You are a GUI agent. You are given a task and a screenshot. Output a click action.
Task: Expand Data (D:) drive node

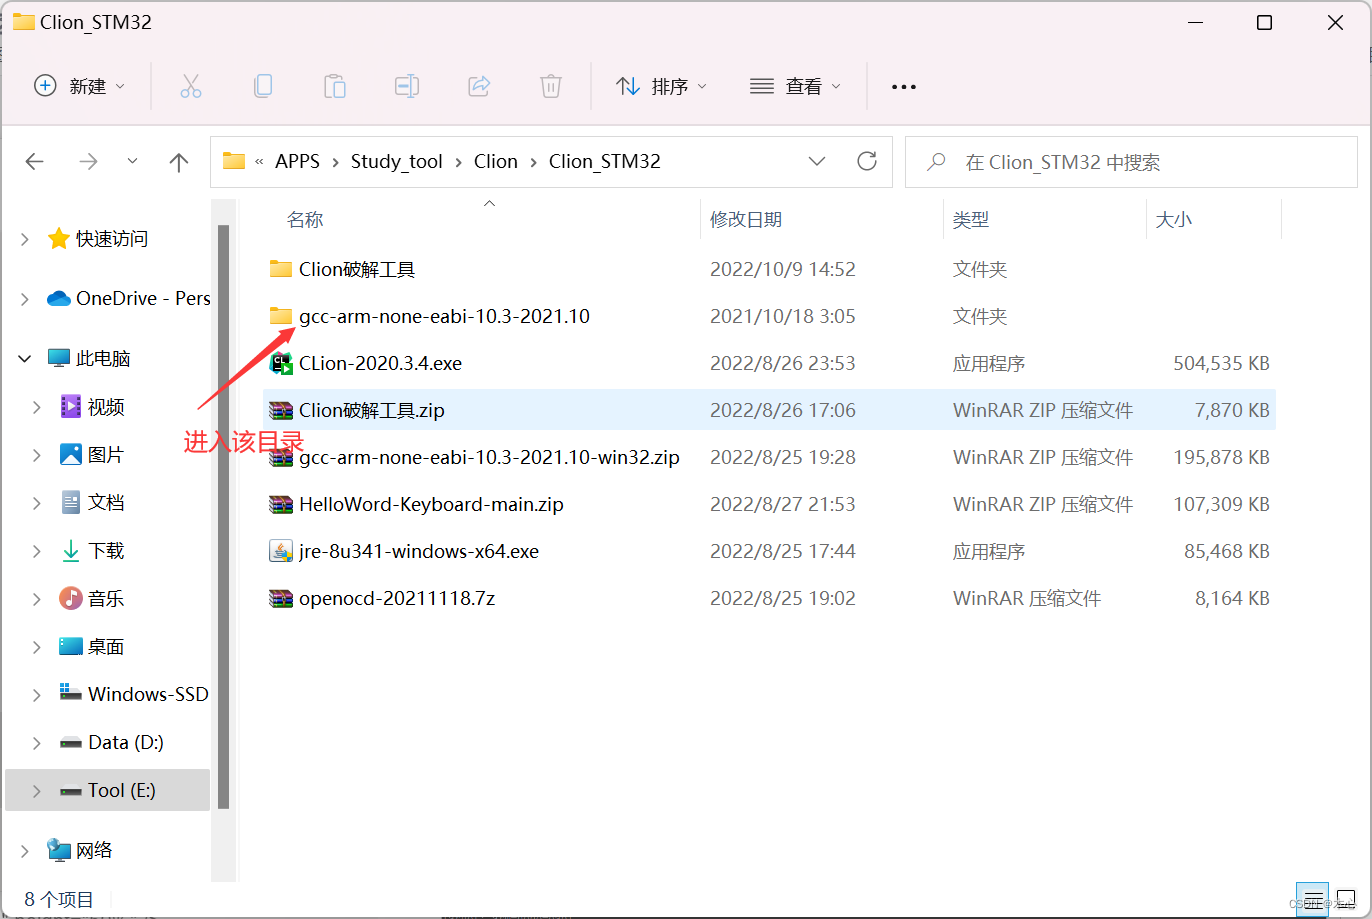click(37, 743)
